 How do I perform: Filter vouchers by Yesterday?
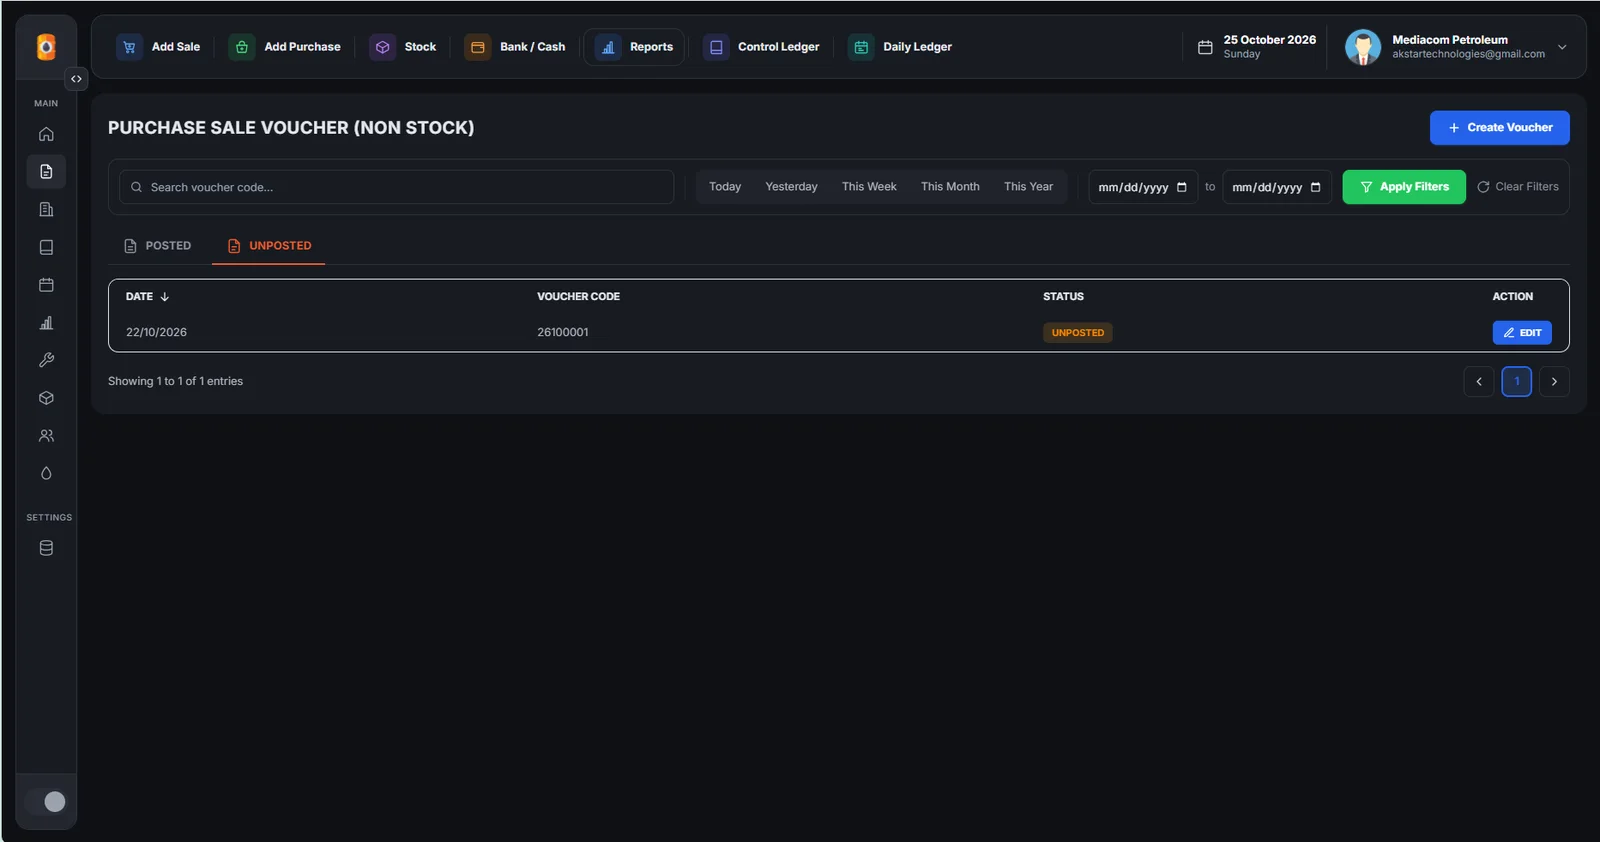click(x=791, y=187)
